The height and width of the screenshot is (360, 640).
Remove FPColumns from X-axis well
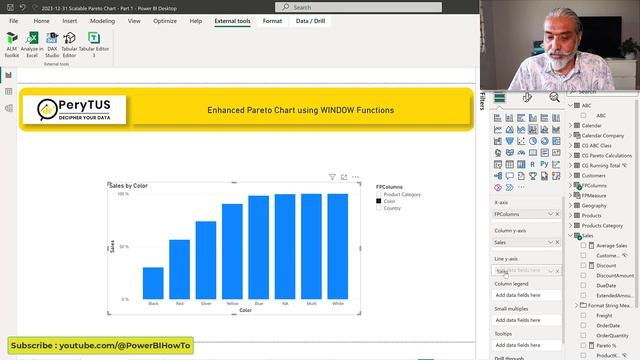tap(558, 214)
